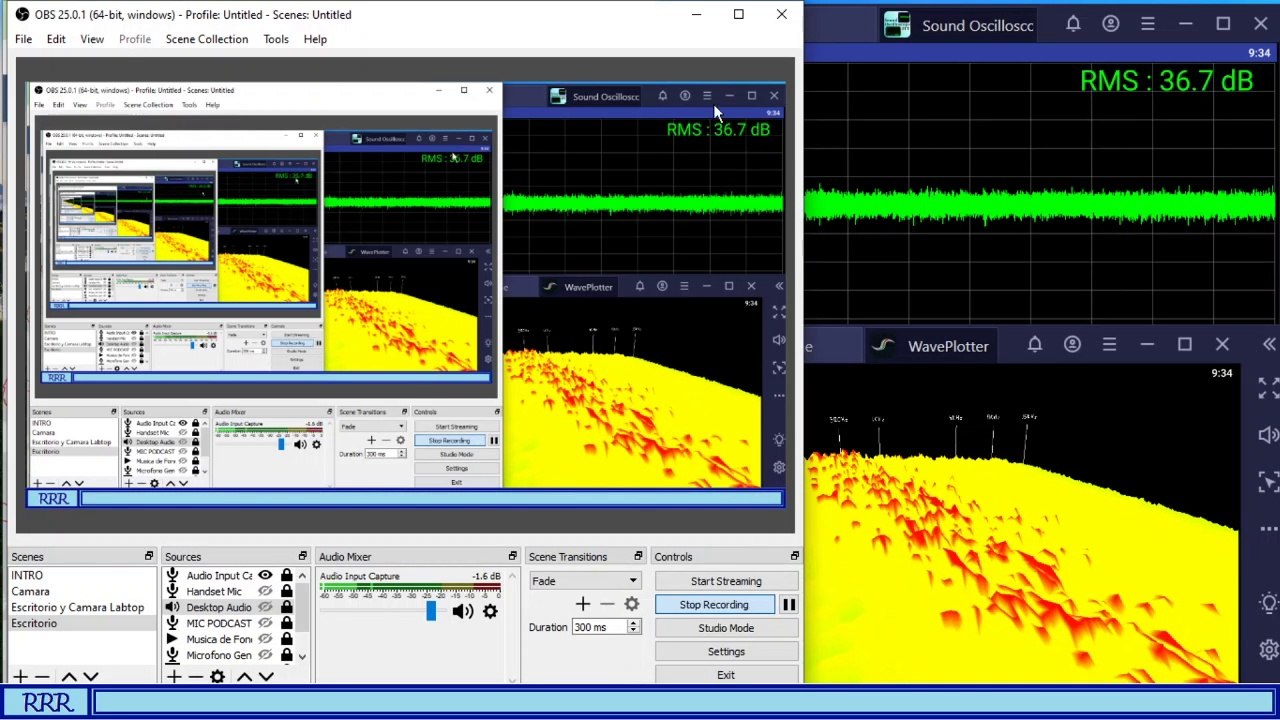Open the Scene Collection menu
Image resolution: width=1280 pixels, height=720 pixels.
click(x=206, y=39)
